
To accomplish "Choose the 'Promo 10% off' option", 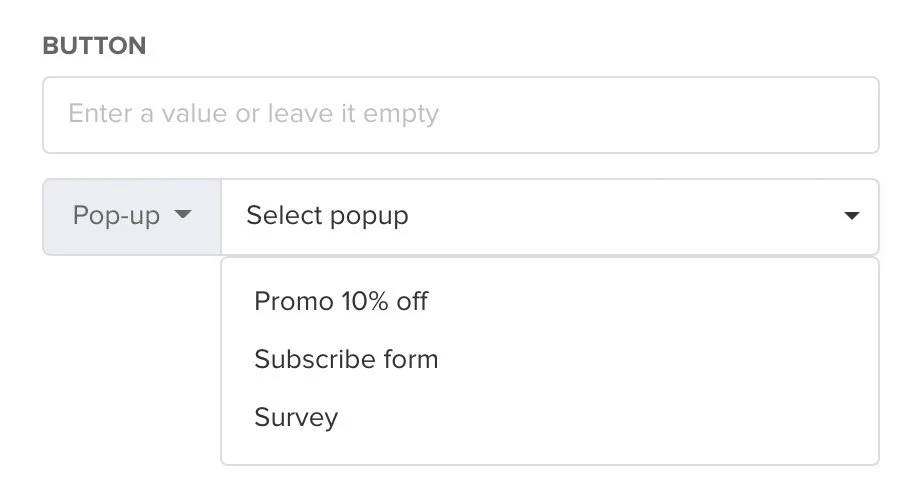I will coord(341,301).
